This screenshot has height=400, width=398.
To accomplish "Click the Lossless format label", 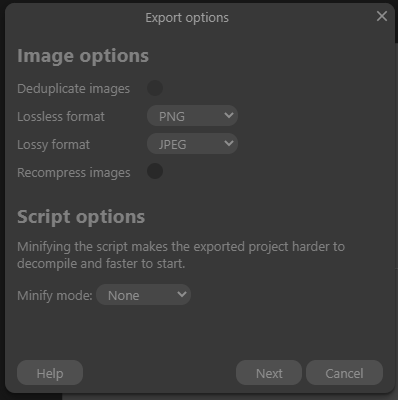I will (61, 117).
